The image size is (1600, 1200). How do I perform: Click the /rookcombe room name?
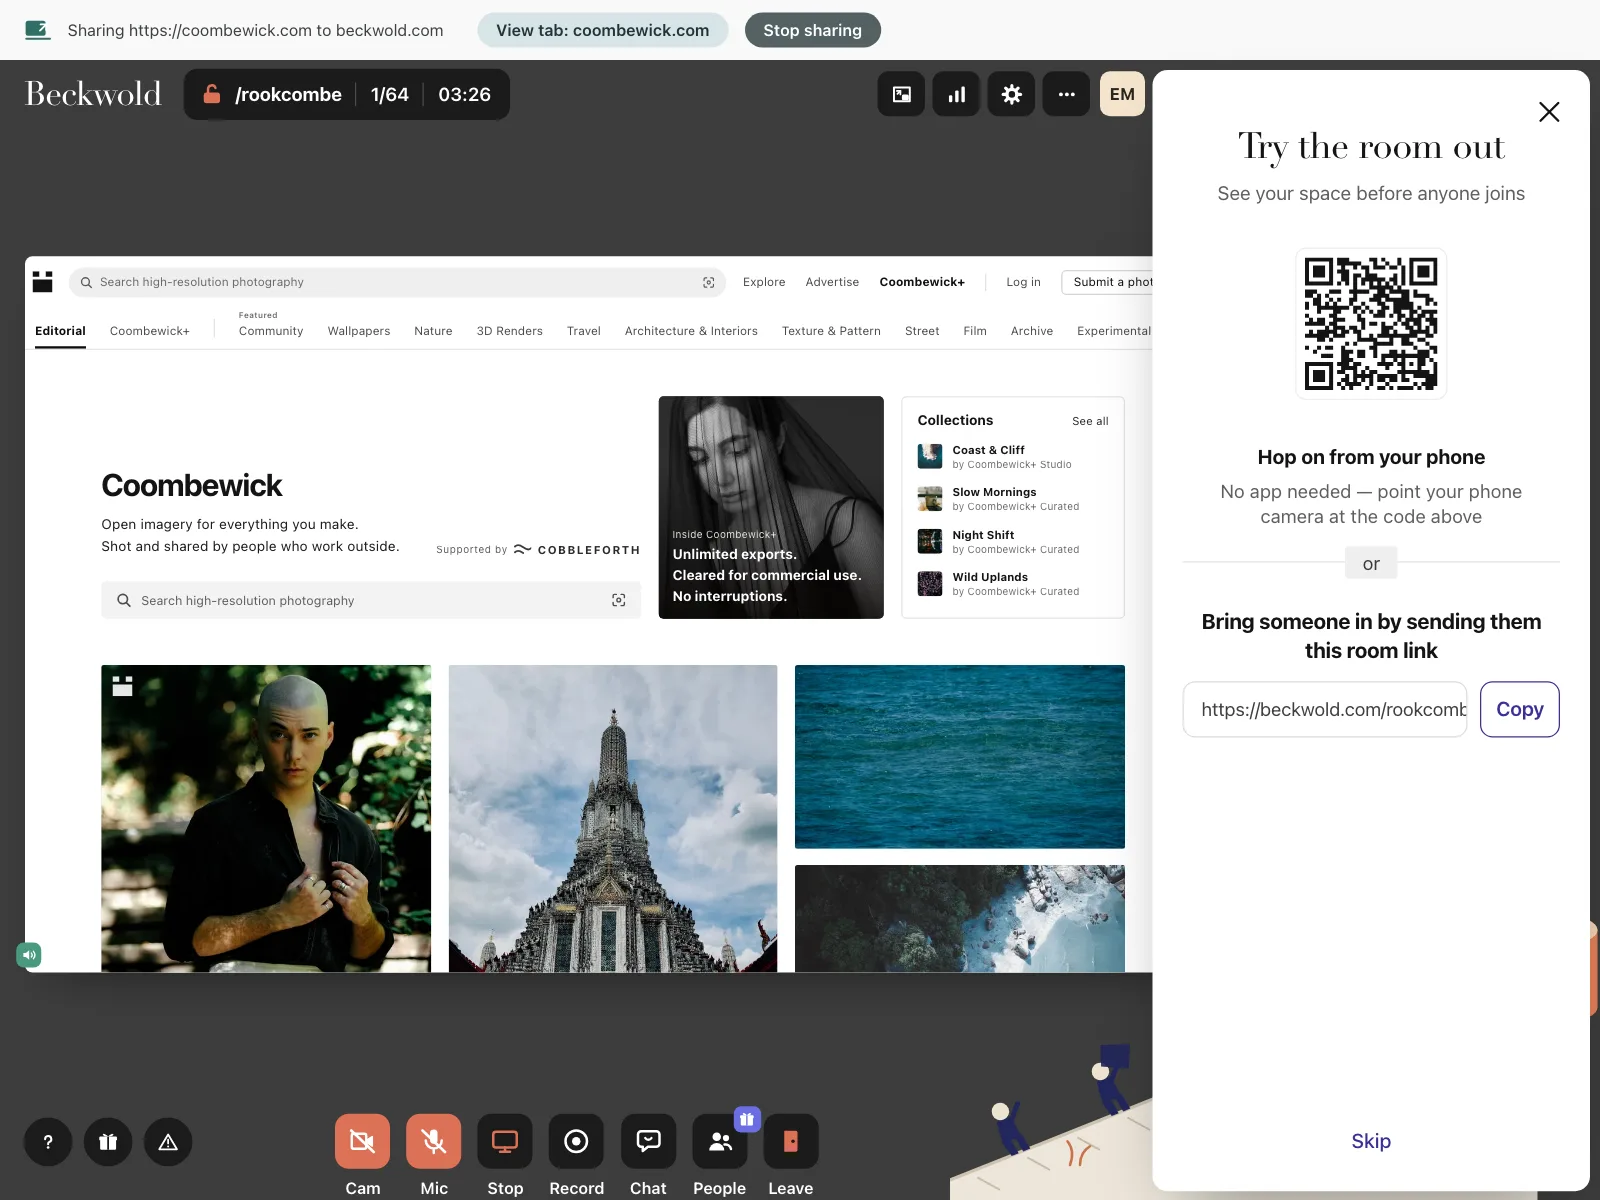[288, 94]
